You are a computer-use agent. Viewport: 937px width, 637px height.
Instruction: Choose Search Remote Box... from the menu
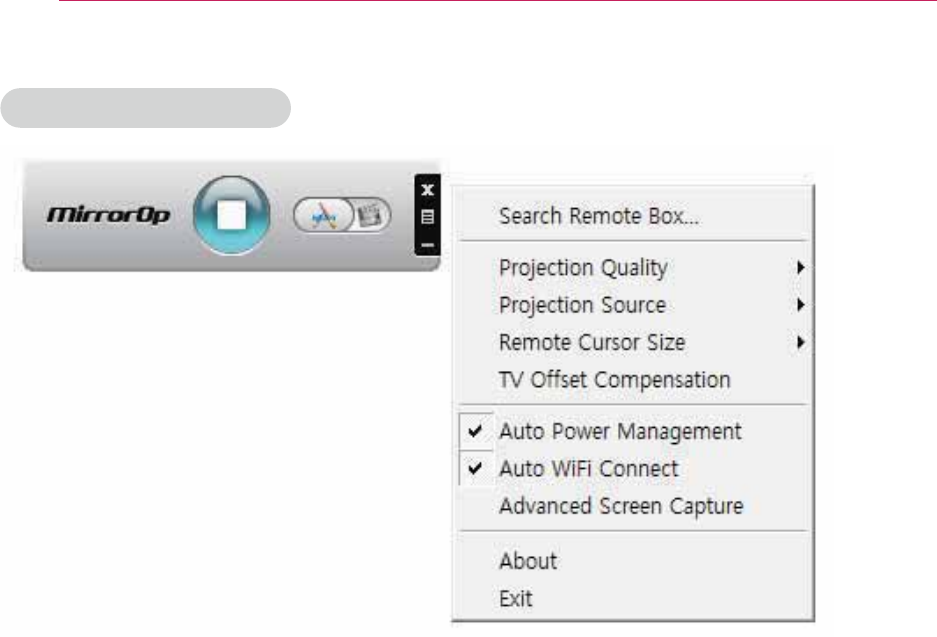(x=598, y=215)
